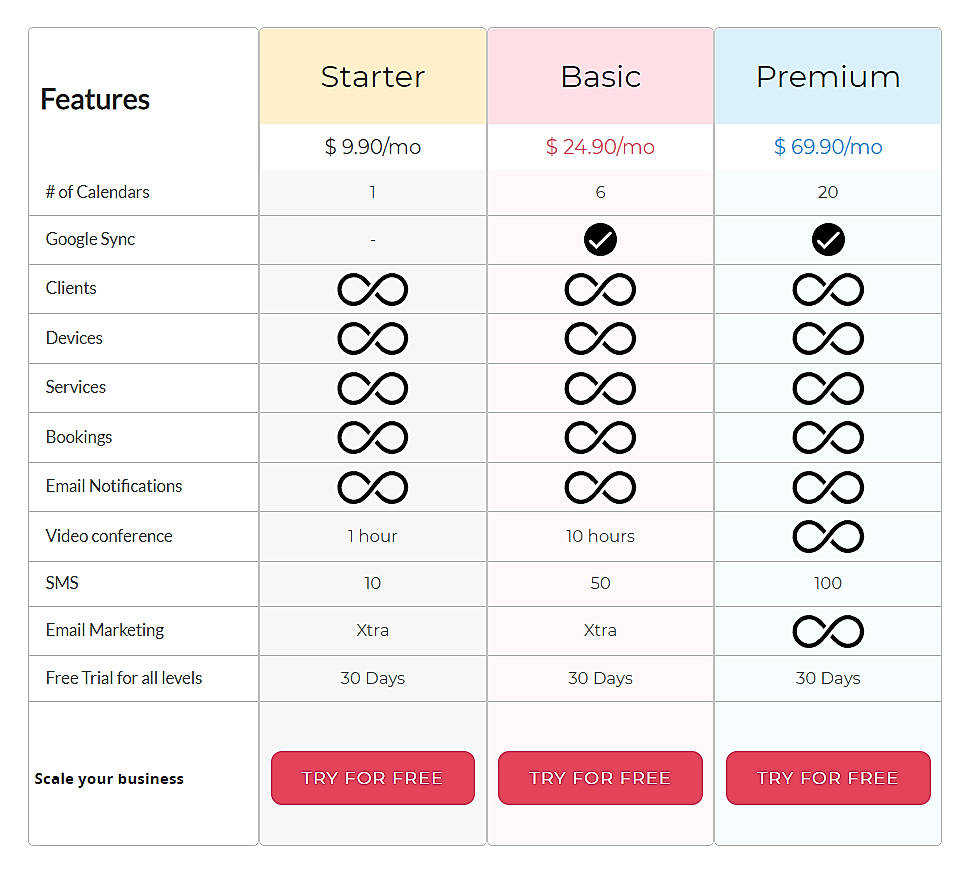Select the infinity symbol under Premium Email Marketing
This screenshot has width=972, height=872.
[x=828, y=631]
